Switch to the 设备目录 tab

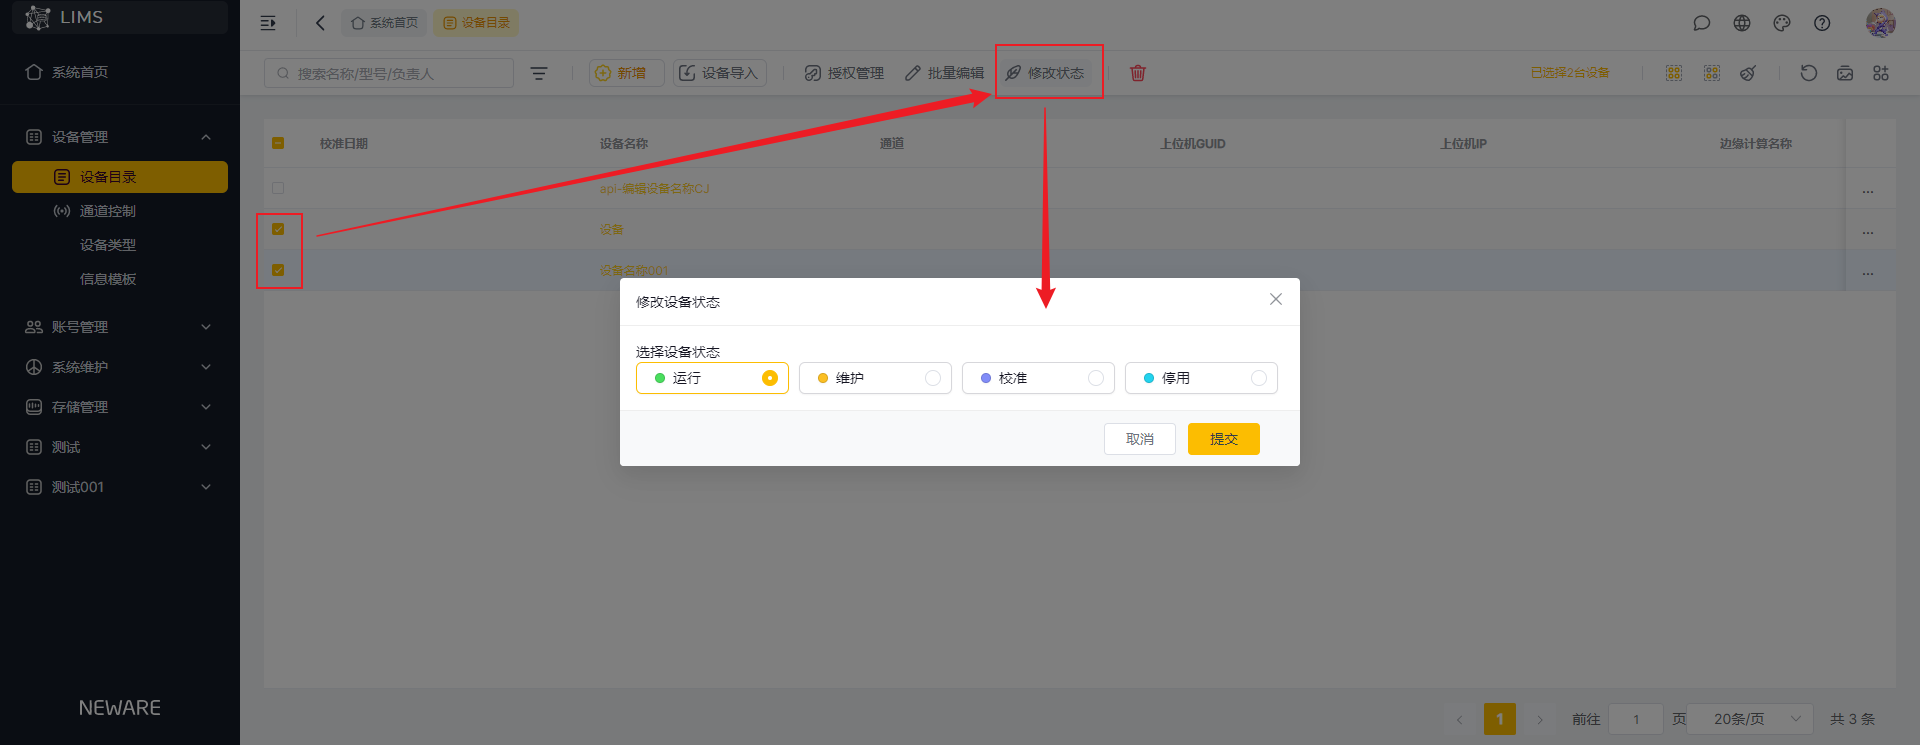click(x=476, y=23)
